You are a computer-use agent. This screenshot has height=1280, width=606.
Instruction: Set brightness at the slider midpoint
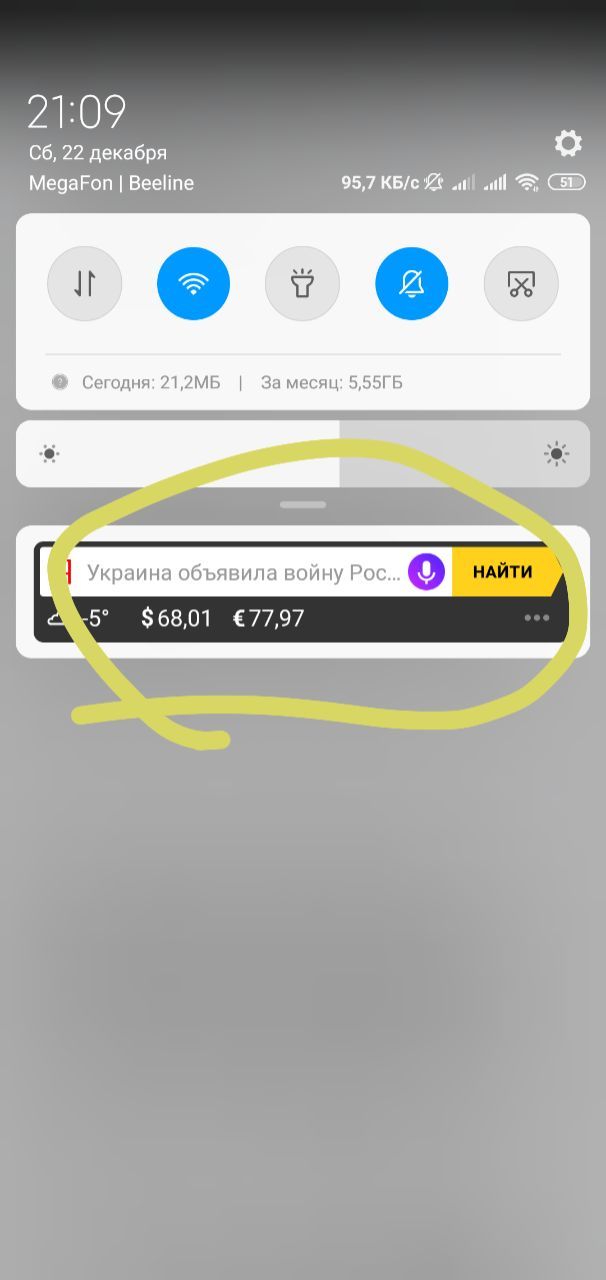[303, 454]
